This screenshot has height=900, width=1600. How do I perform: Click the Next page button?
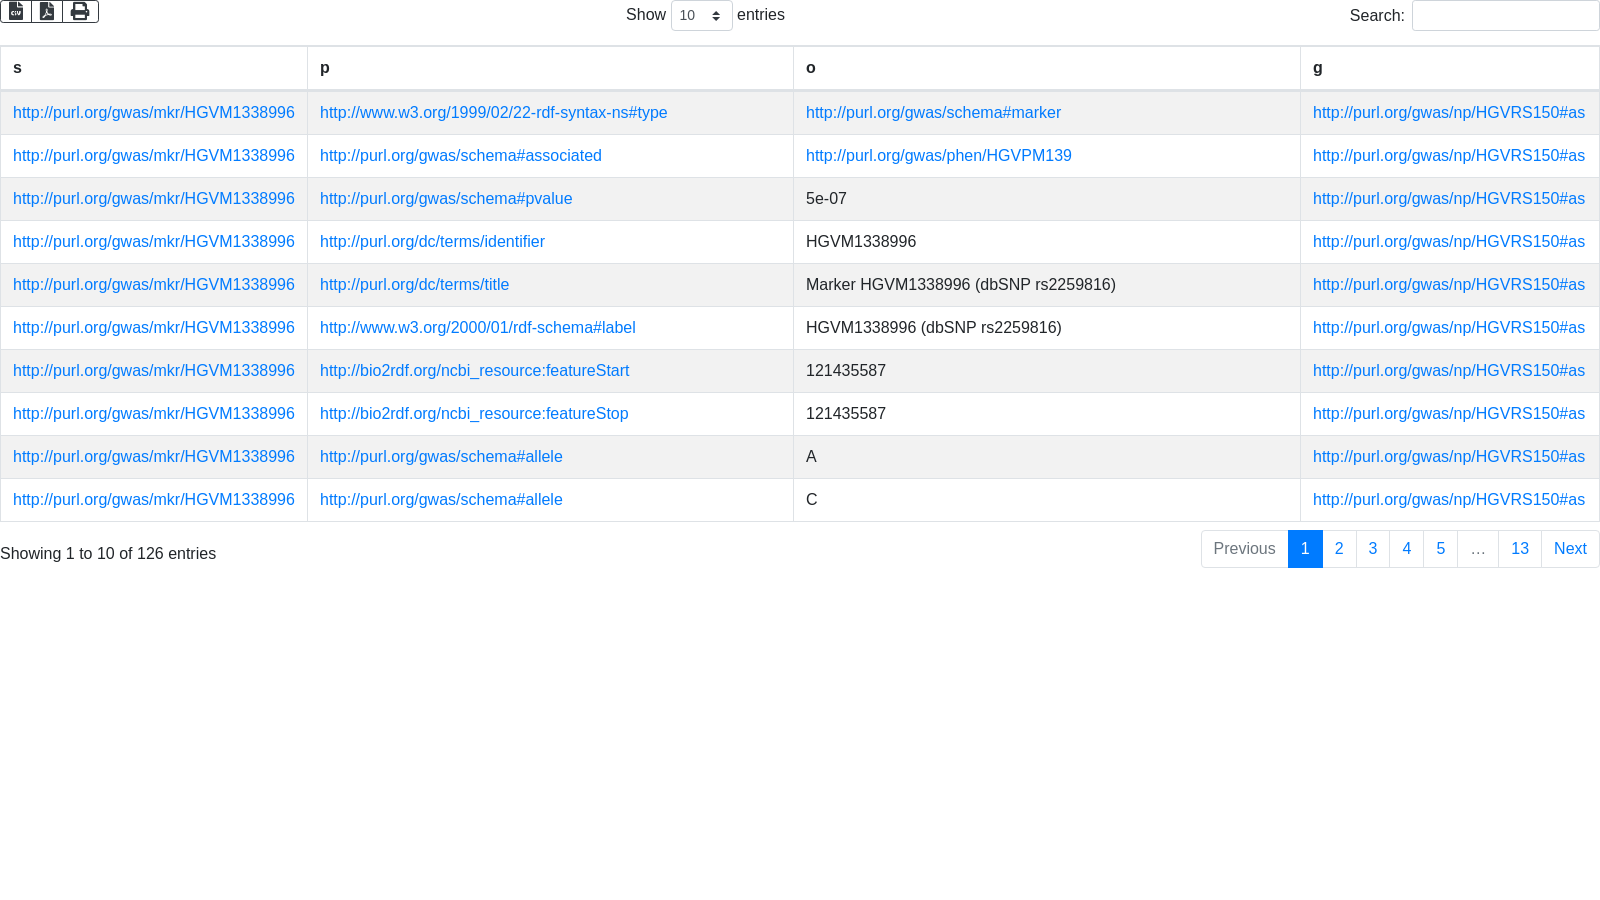point(1570,549)
